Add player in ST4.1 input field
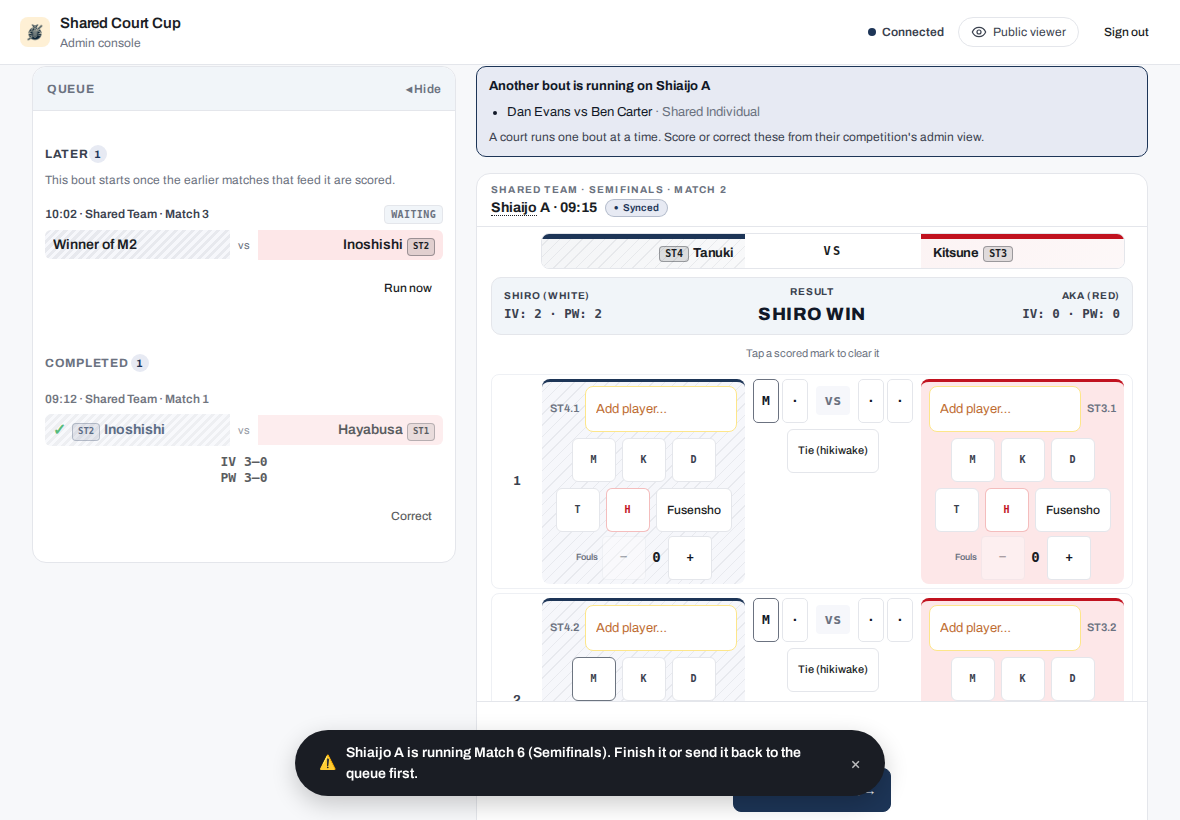The image size is (1180, 820). pos(661,408)
